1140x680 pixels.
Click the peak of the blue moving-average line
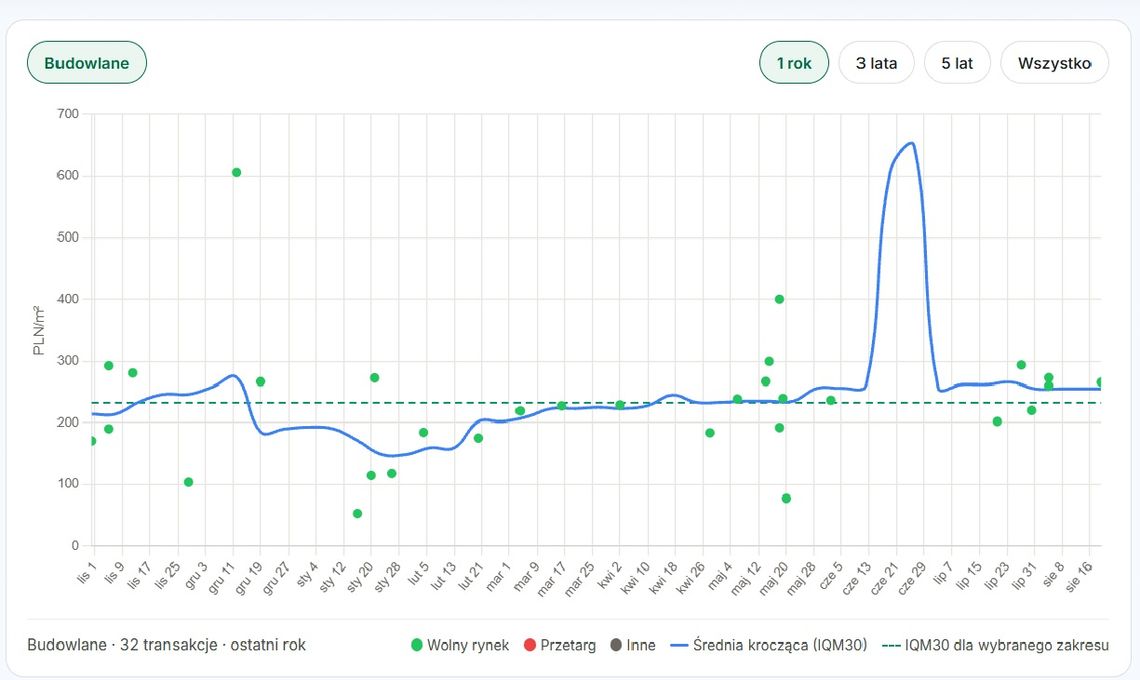pos(910,143)
